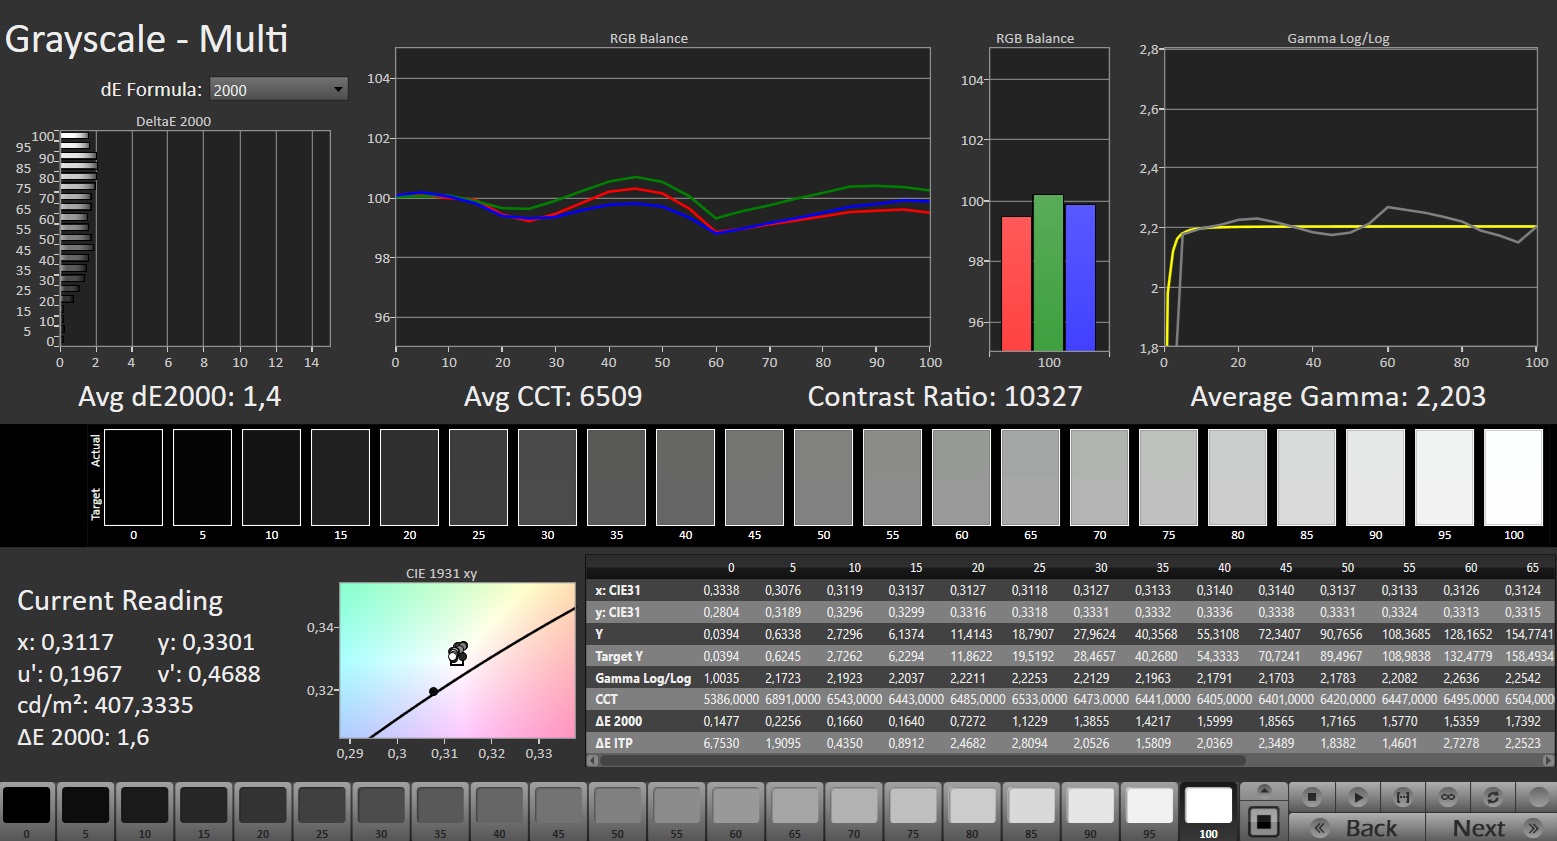This screenshot has height=841, width=1557.
Task: Click dropdown arrow next to 2000
Action: click(338, 90)
